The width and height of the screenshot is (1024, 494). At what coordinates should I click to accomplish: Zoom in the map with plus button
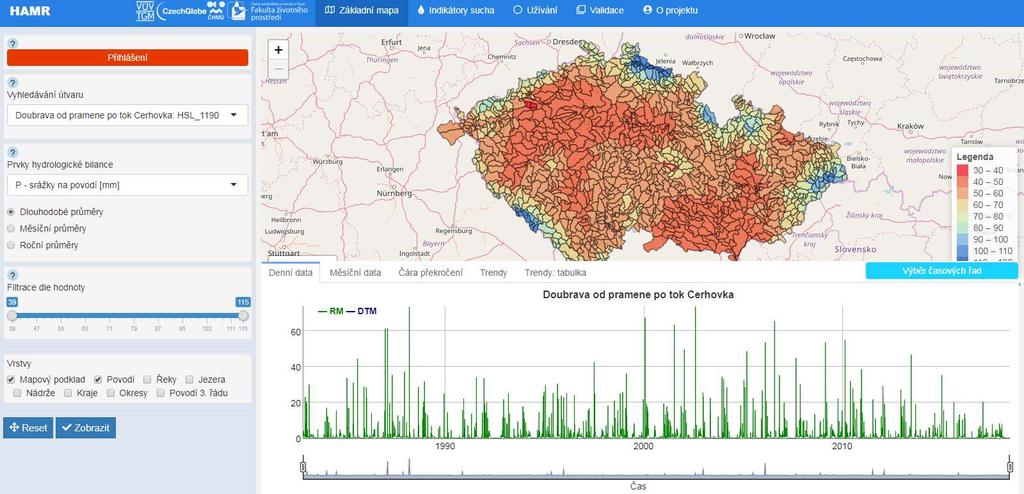[x=279, y=50]
